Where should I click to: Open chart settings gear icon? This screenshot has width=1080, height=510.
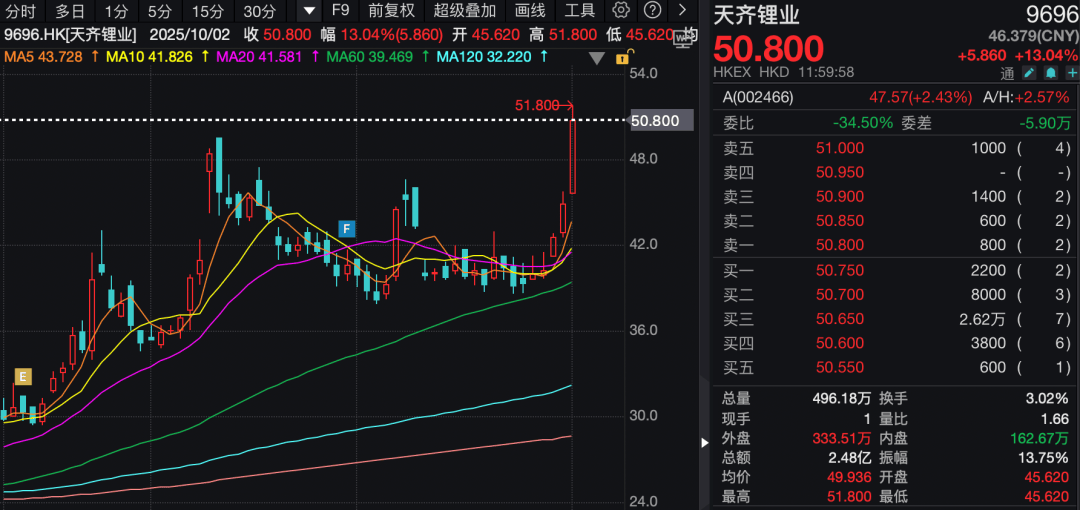621,11
